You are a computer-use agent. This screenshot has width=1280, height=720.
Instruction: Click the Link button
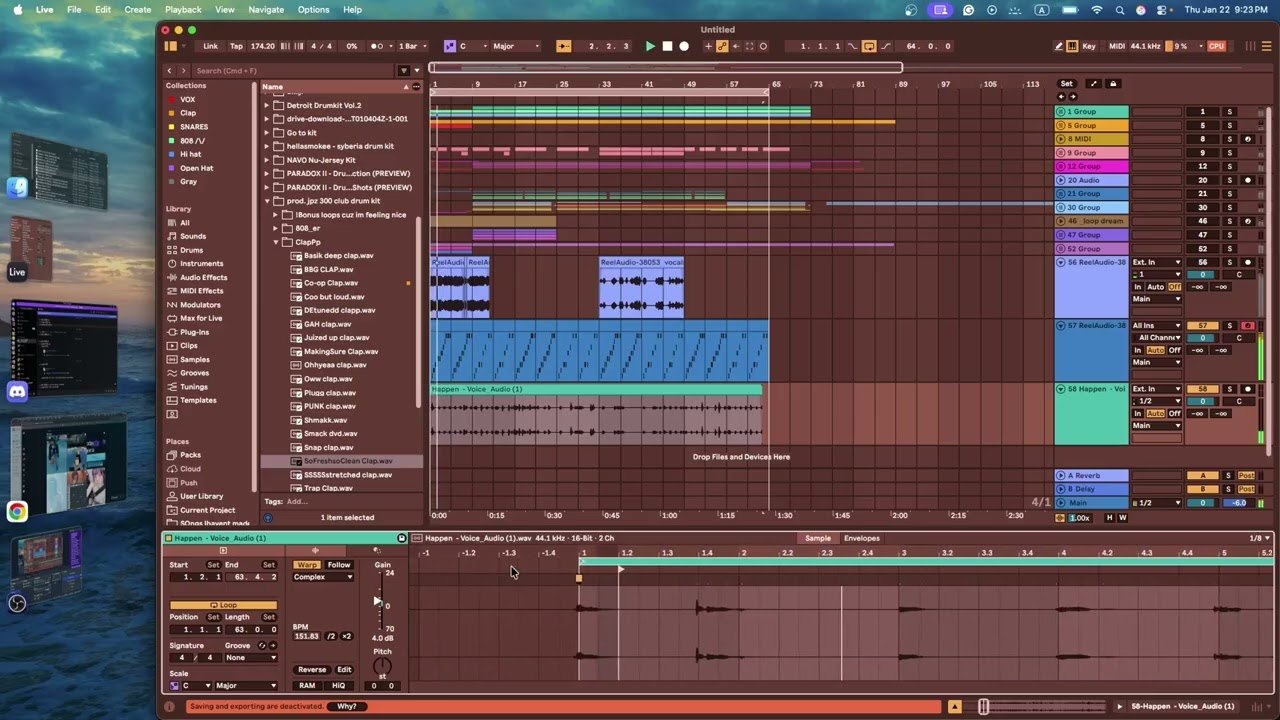[210, 46]
